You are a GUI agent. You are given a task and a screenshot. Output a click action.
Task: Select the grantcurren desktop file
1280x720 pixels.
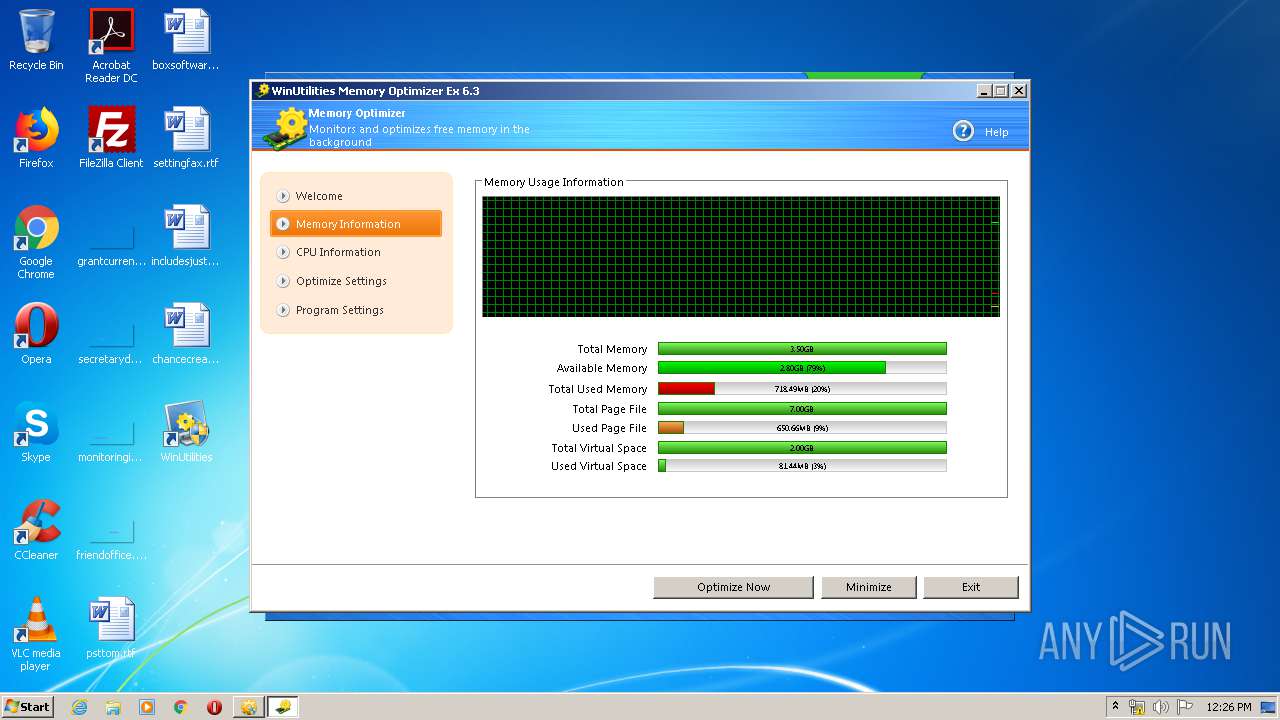(x=111, y=236)
